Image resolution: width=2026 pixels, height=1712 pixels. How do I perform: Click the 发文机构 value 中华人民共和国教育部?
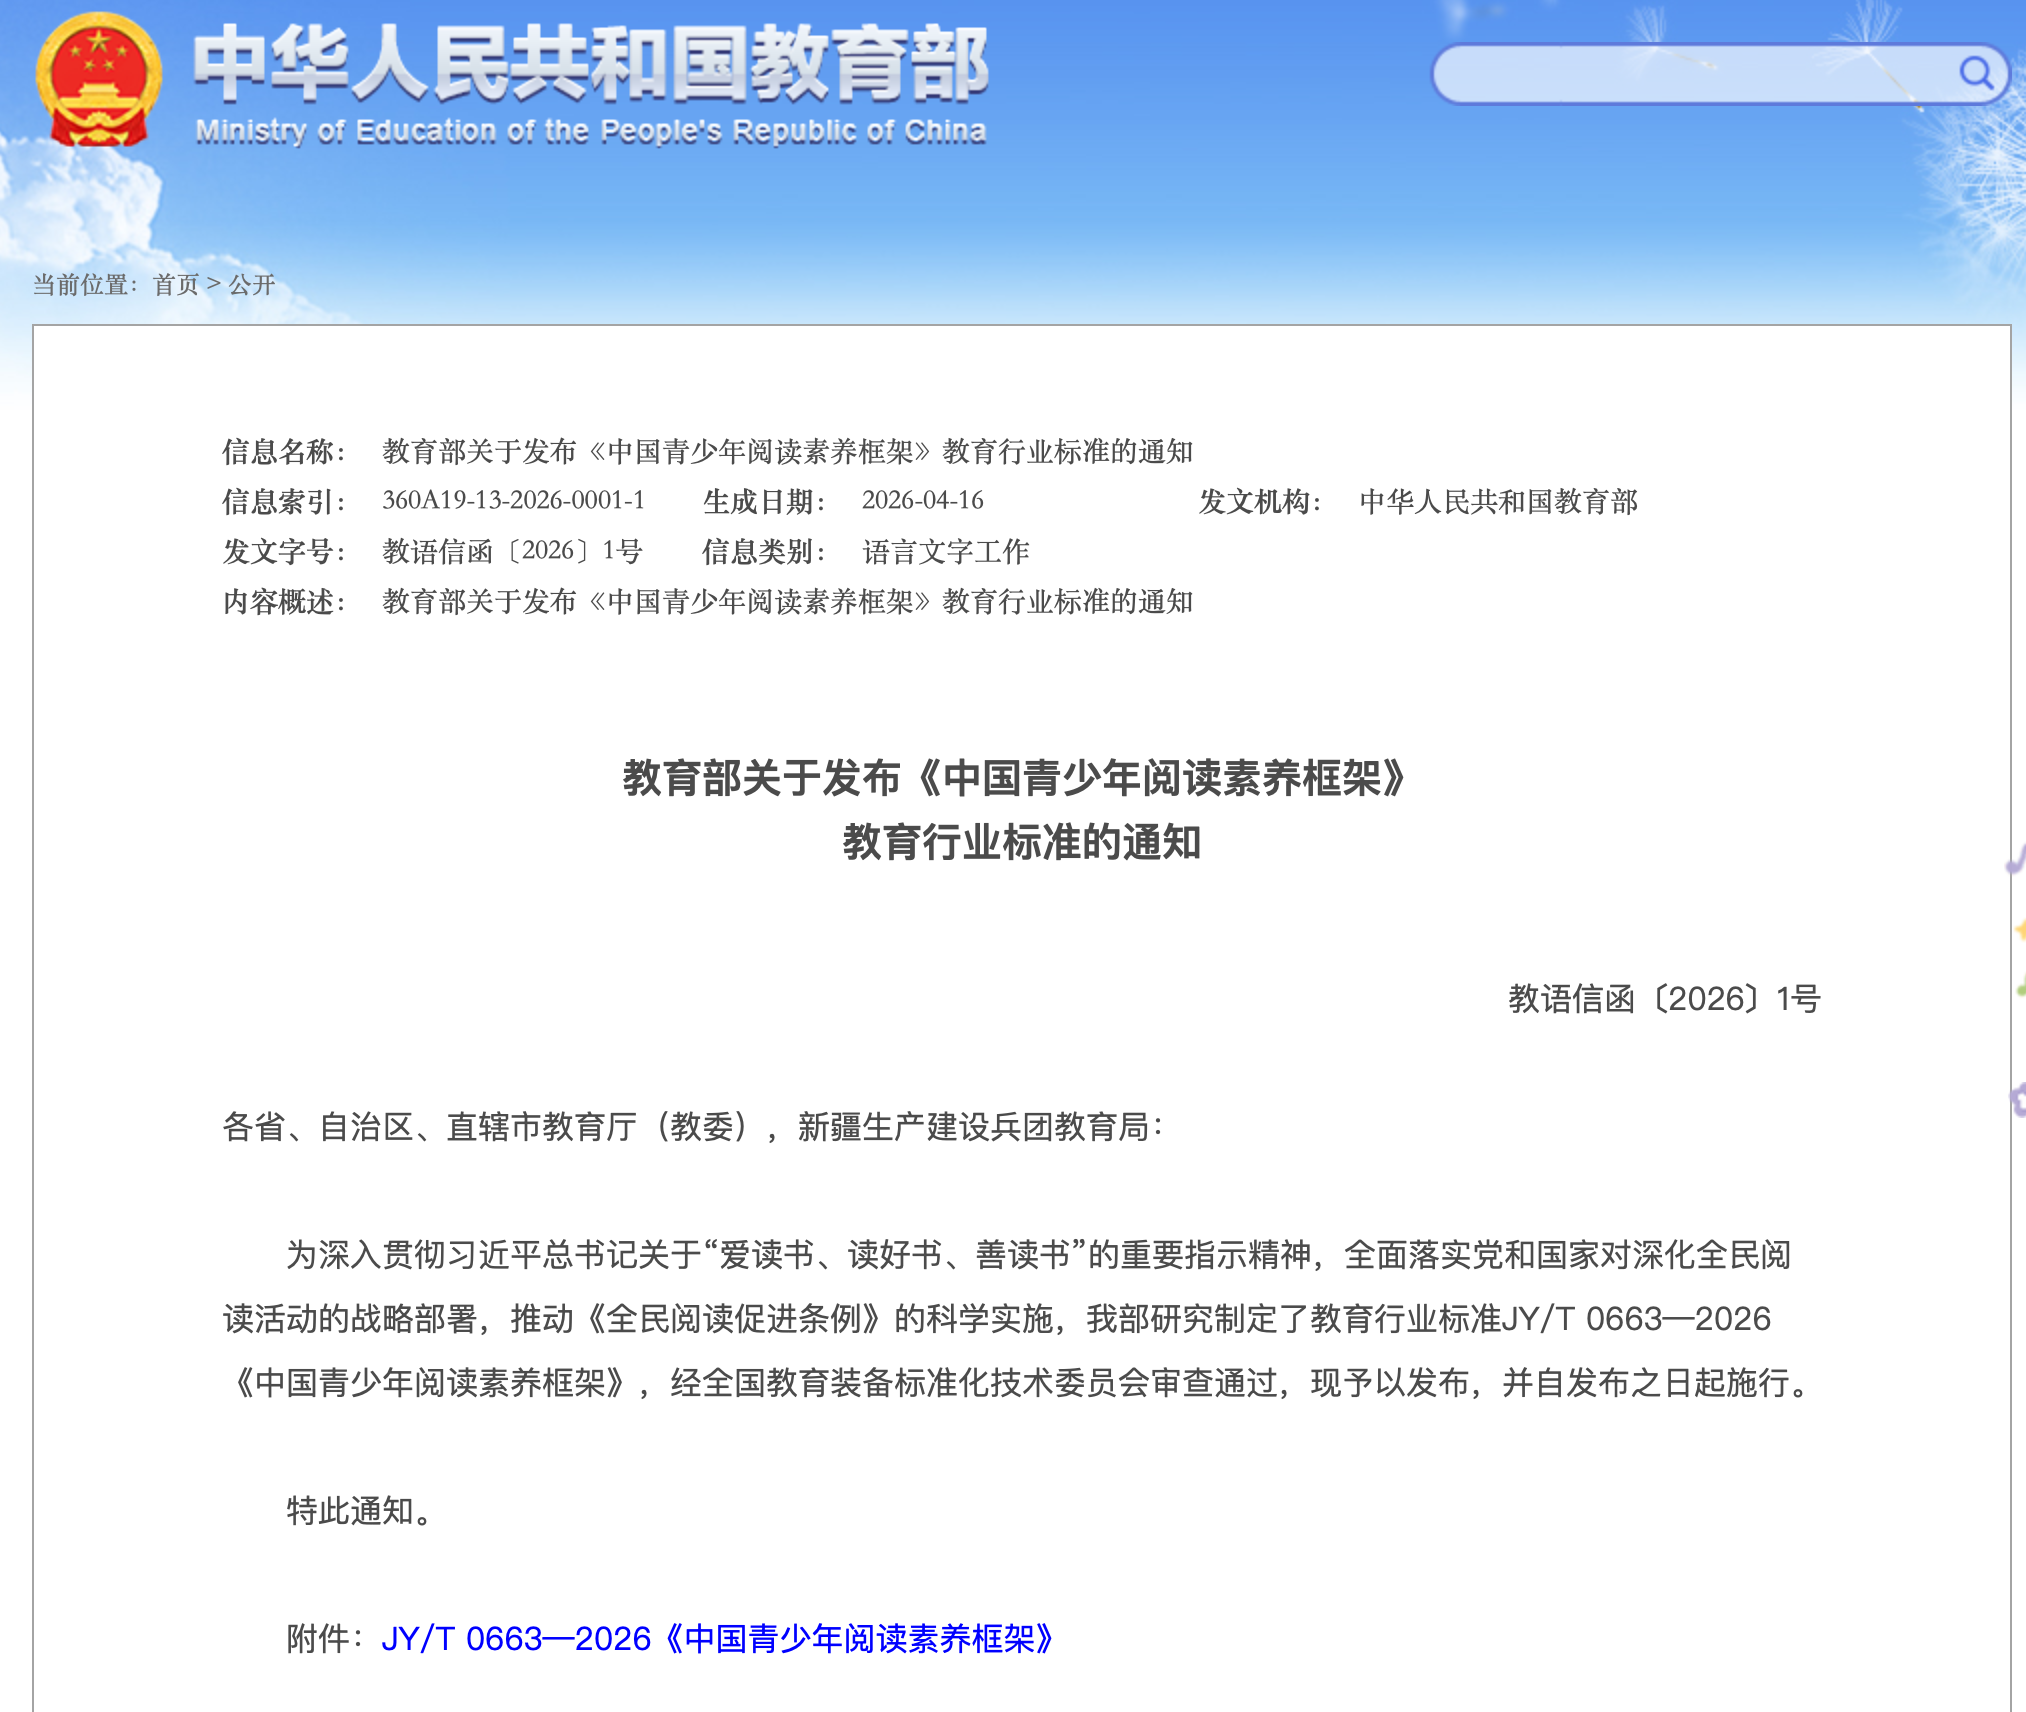point(1498,501)
